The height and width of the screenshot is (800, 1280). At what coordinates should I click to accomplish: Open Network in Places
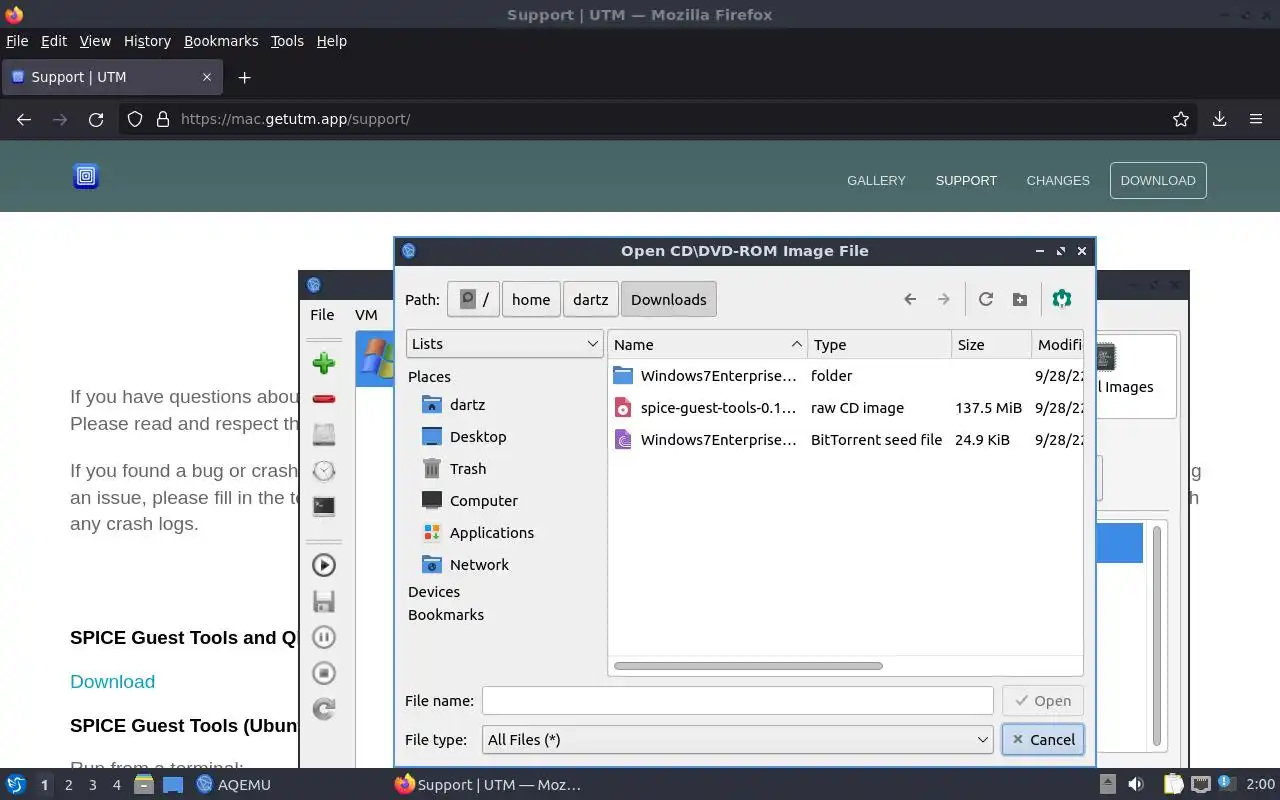click(479, 565)
